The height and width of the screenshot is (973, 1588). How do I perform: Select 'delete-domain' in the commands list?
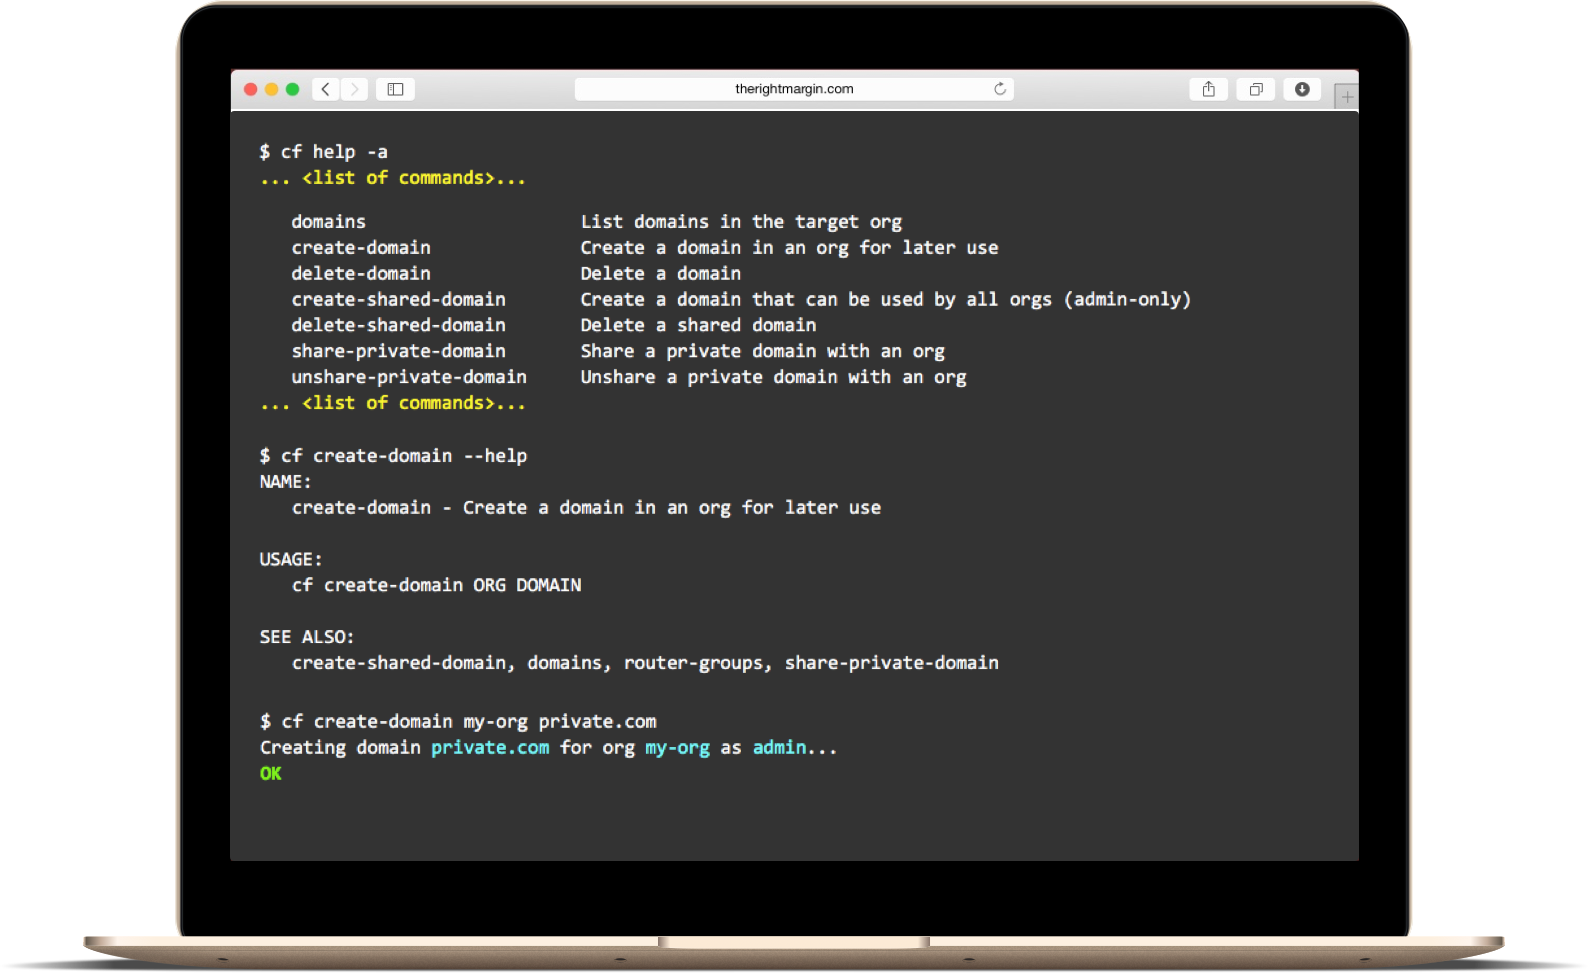pyautogui.click(x=361, y=274)
